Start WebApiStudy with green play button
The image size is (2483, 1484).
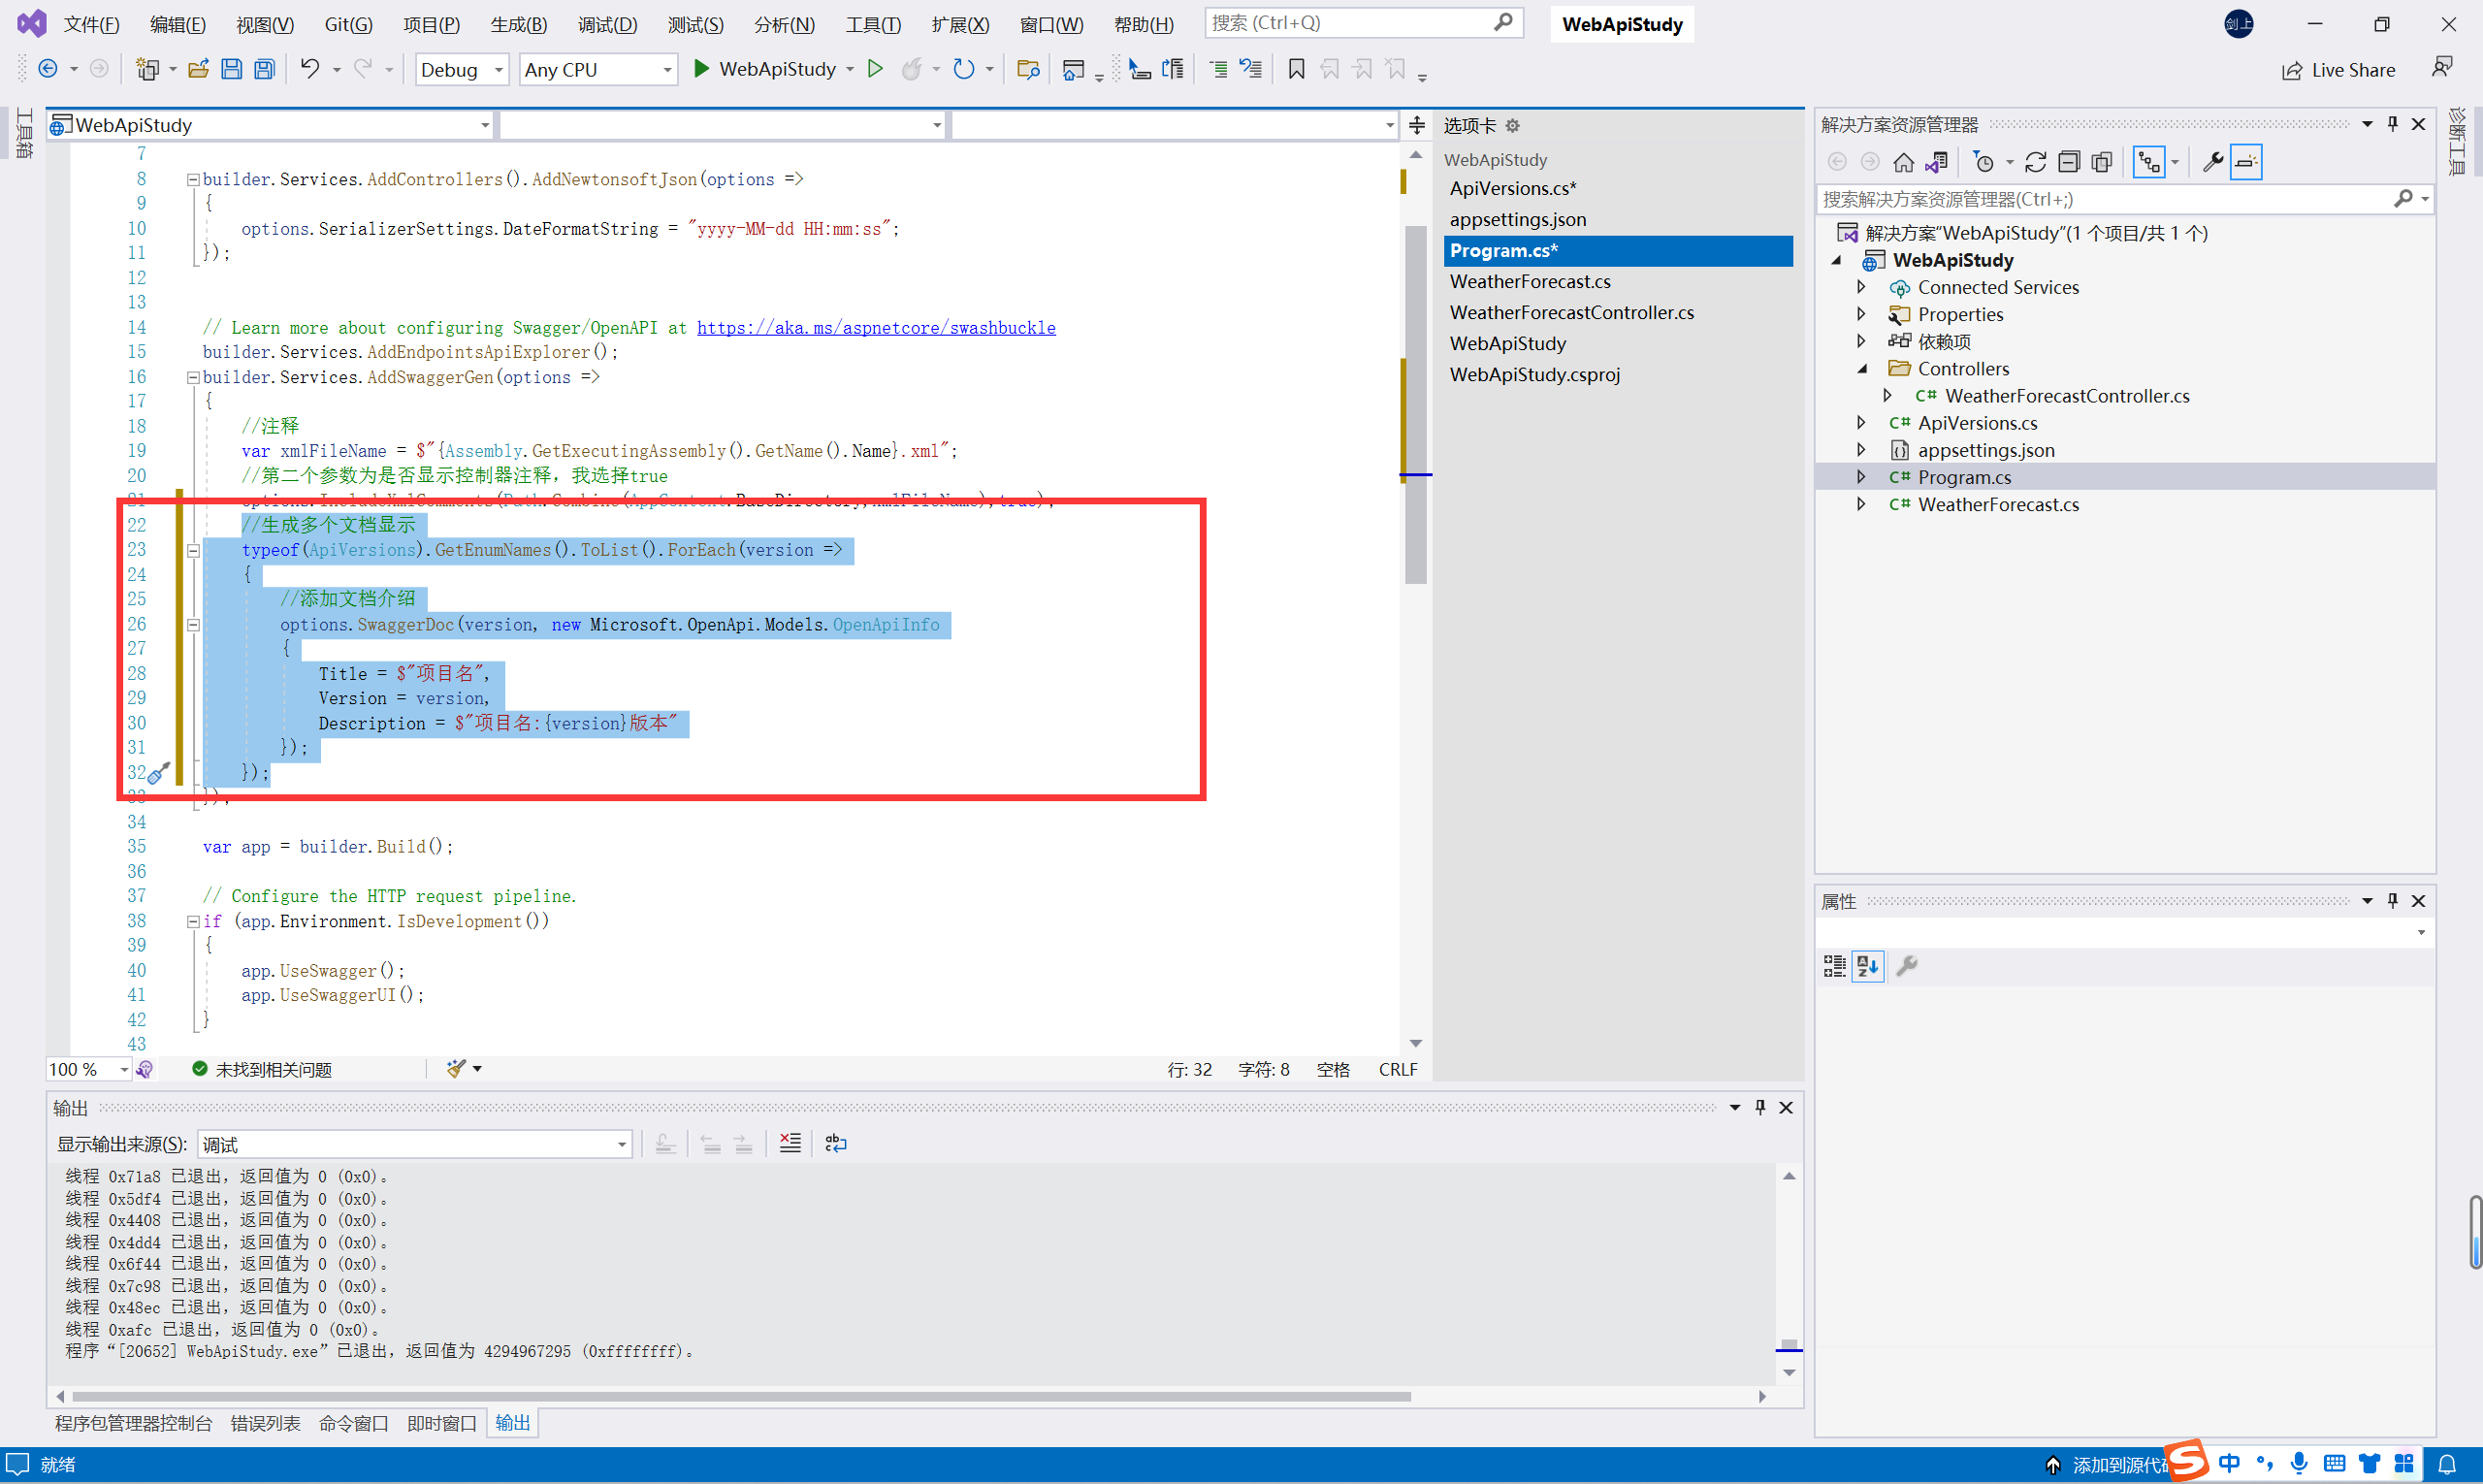point(702,69)
